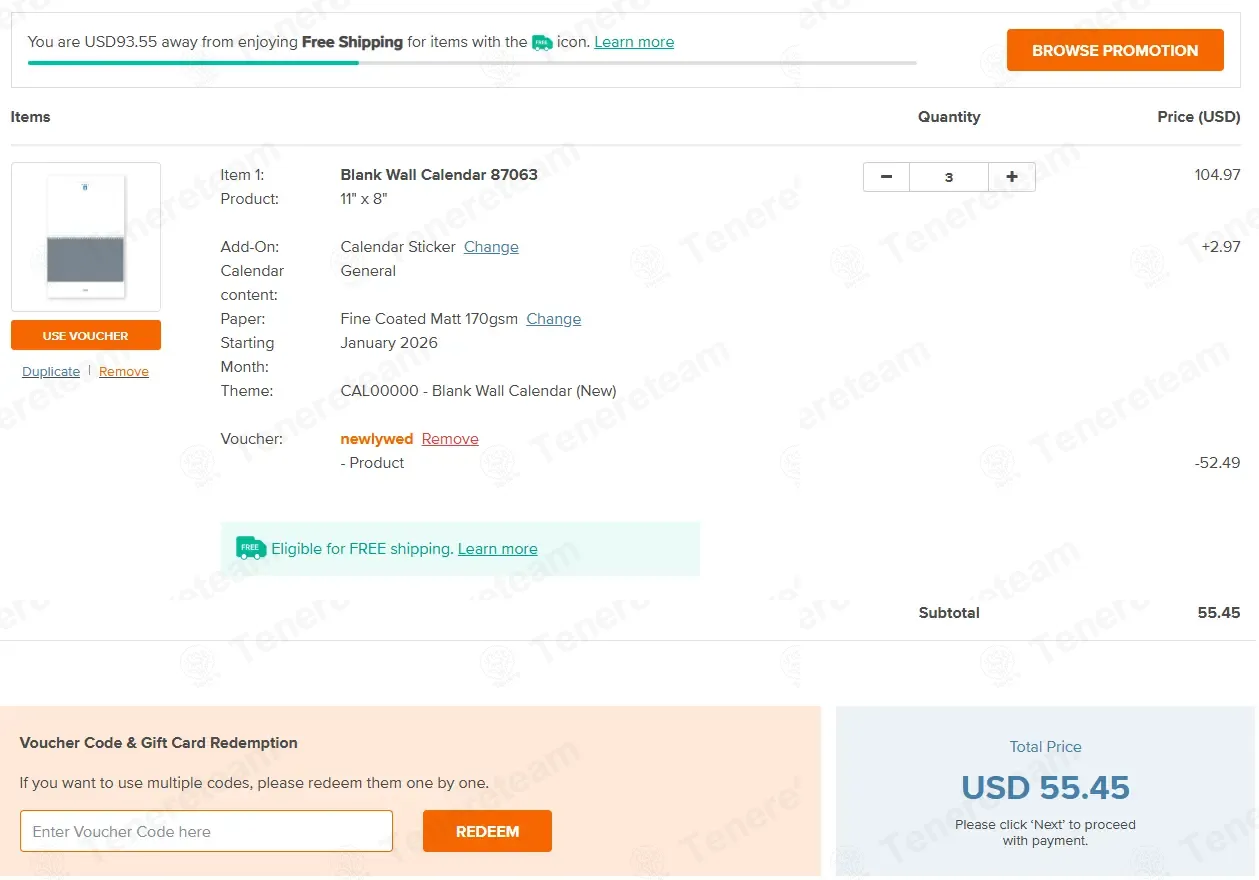Open Learn more link in top banner
The image size is (1259, 880).
(x=634, y=42)
